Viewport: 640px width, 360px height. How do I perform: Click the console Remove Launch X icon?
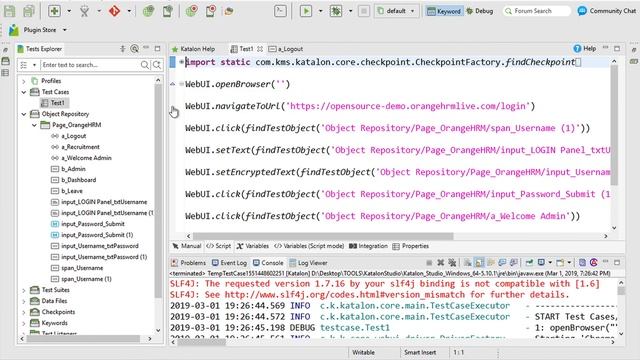pos(440,262)
